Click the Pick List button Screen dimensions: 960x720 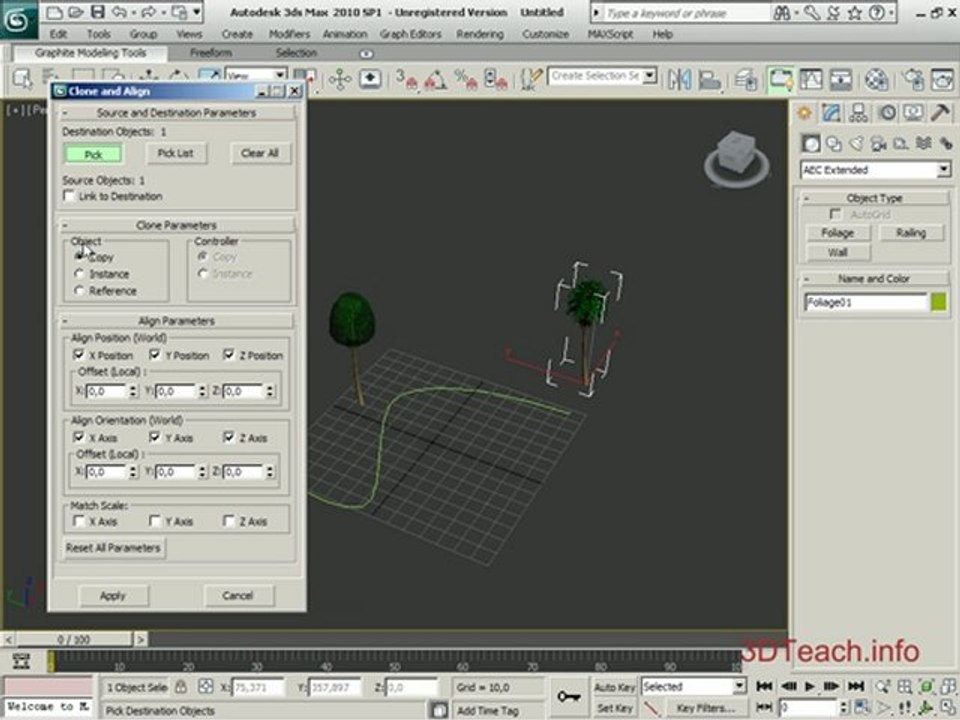click(x=176, y=153)
